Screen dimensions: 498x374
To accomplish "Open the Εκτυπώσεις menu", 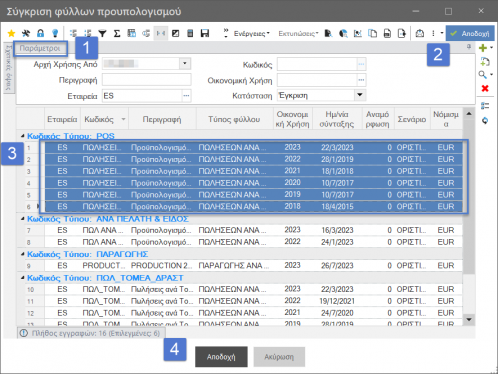I will click(298, 33).
